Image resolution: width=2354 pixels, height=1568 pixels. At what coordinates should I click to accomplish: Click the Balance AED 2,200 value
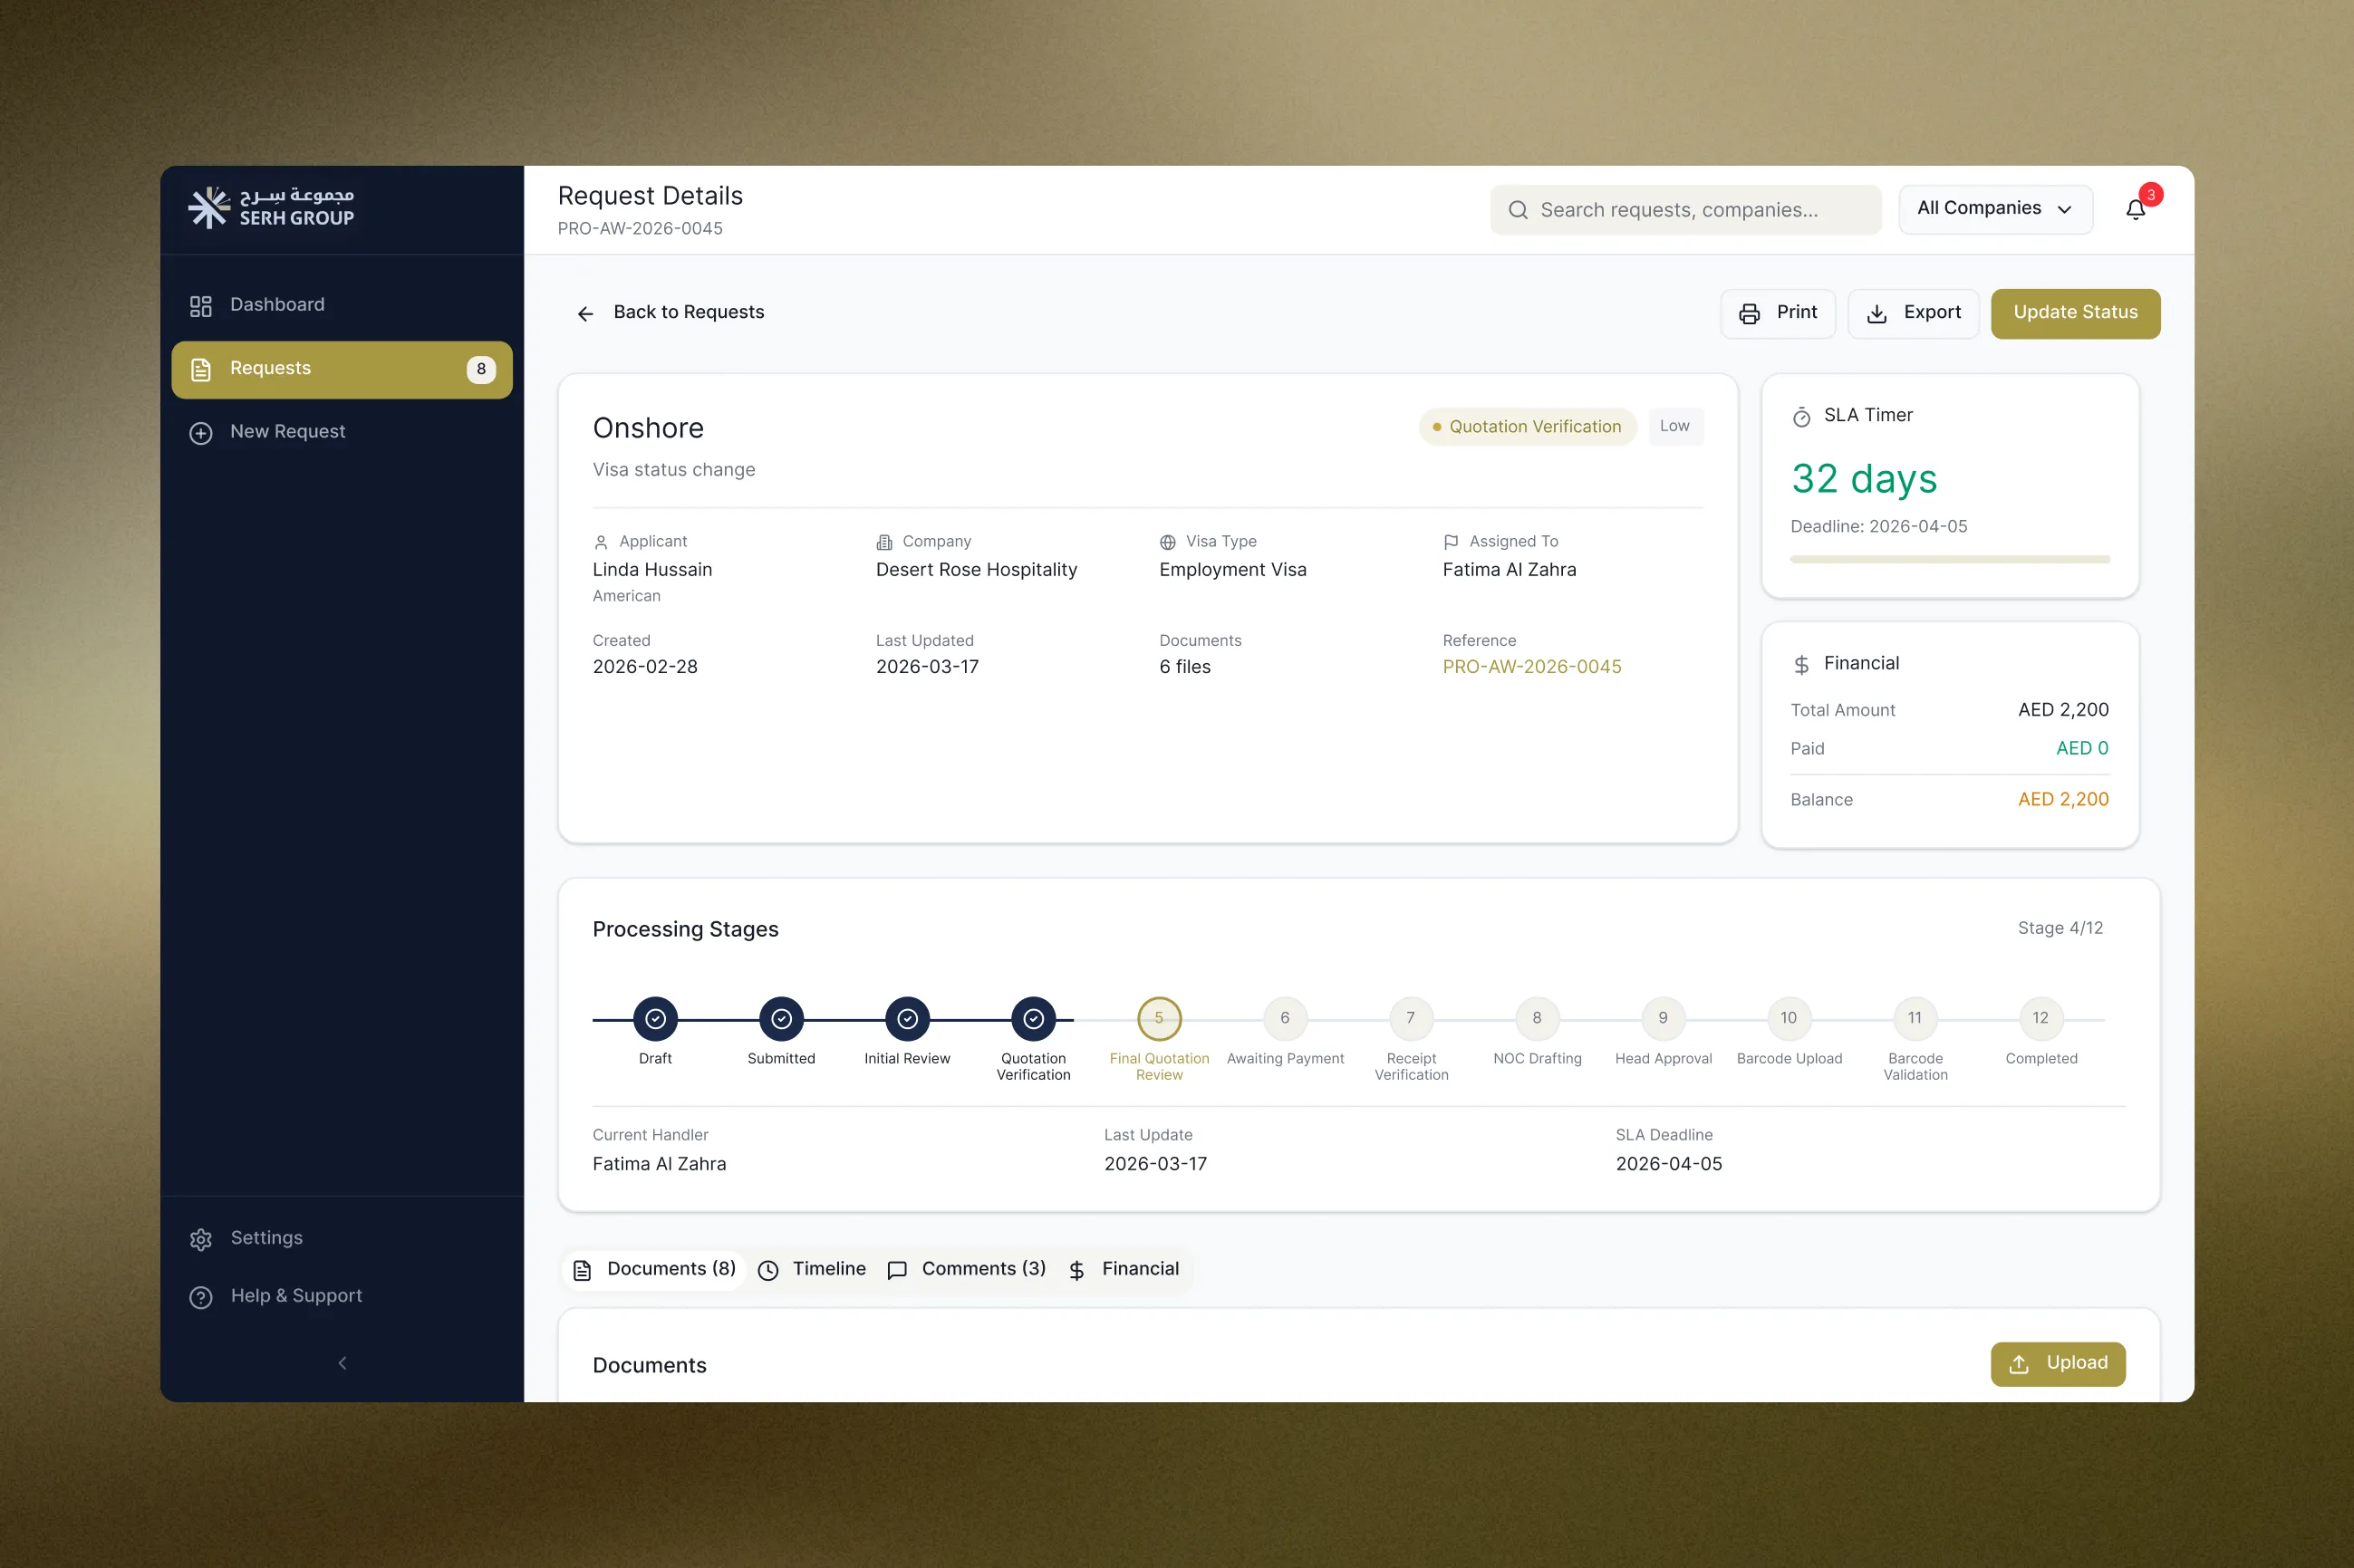pyautogui.click(x=2062, y=800)
